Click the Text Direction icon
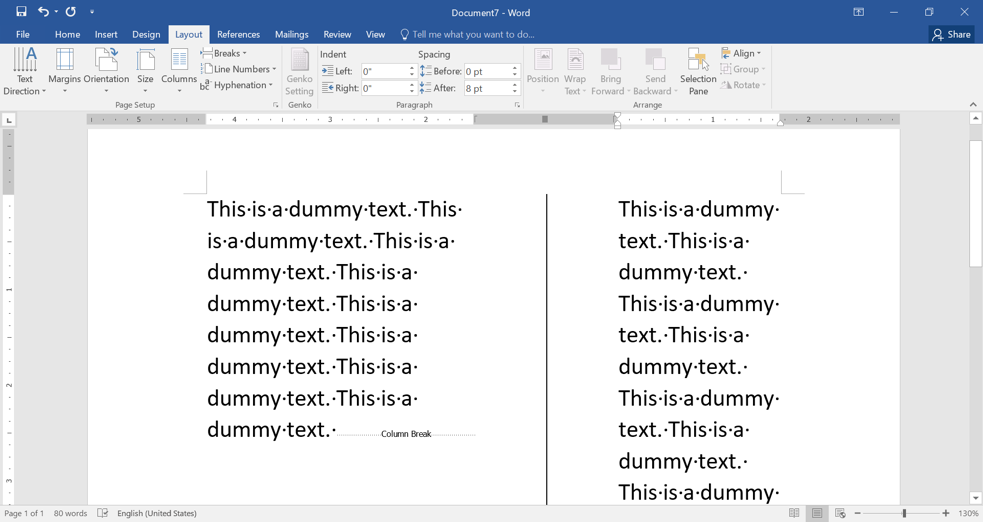Image resolution: width=983 pixels, height=522 pixels. pos(25,62)
